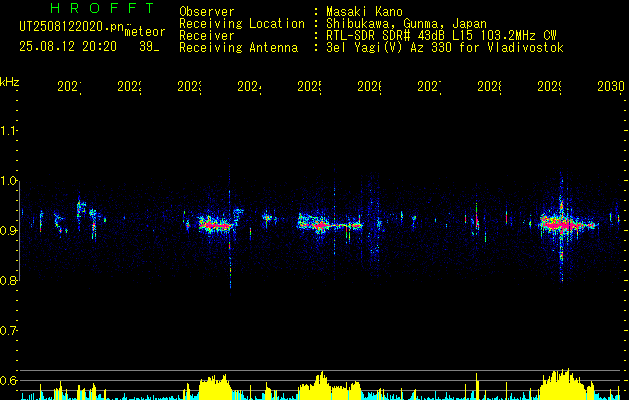This screenshot has height=400, width=629.
Task: Click the 0.6 frequency axis label
Action: (x=8, y=380)
